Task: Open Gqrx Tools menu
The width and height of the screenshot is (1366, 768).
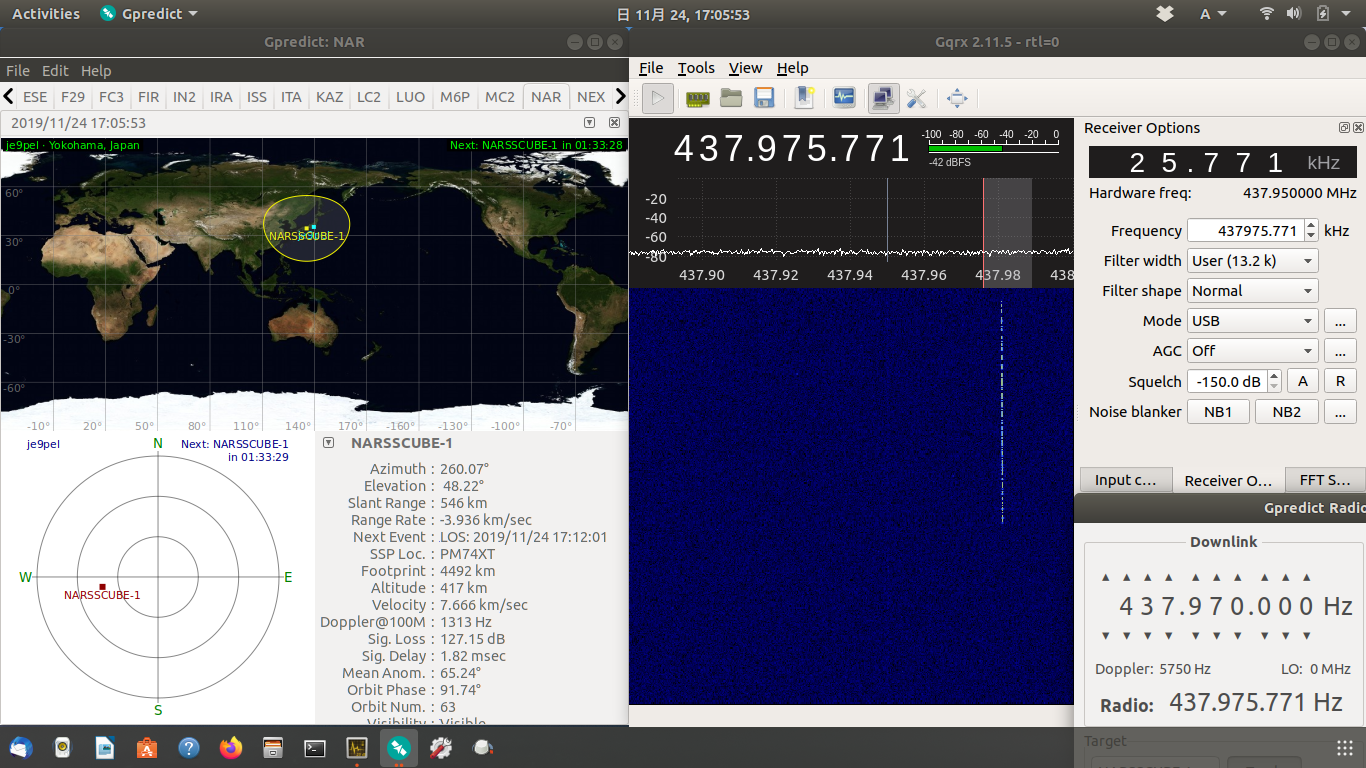Action: (696, 68)
